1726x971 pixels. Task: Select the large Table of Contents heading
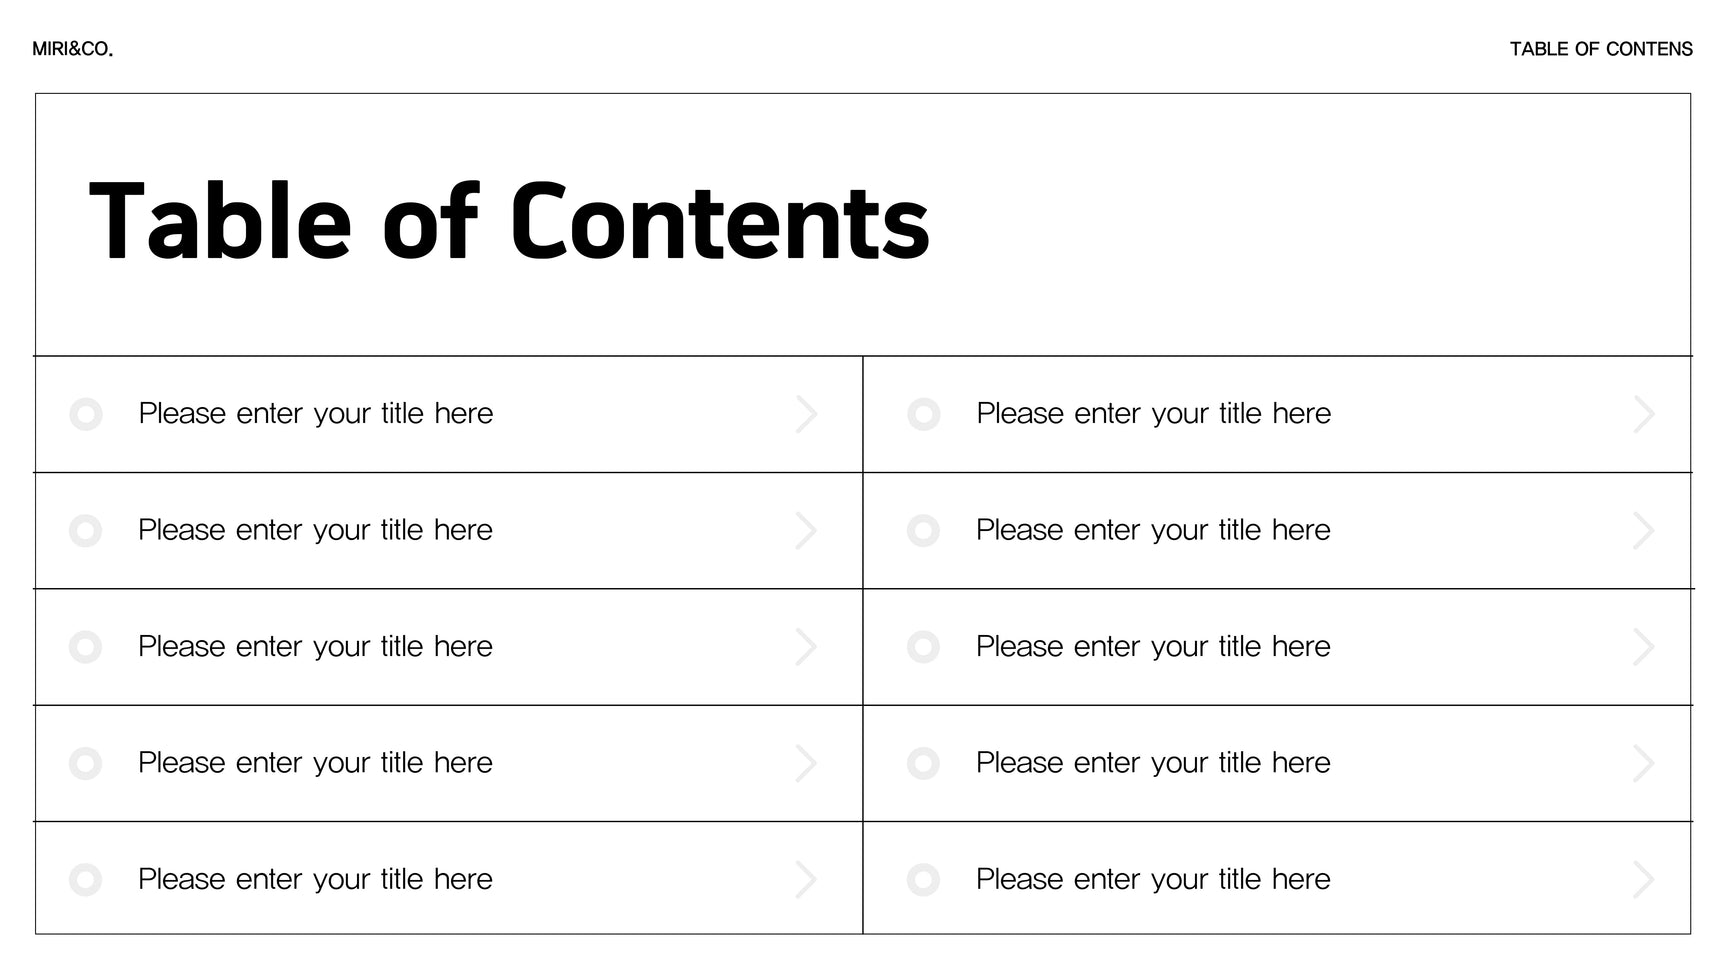pyautogui.click(x=509, y=221)
